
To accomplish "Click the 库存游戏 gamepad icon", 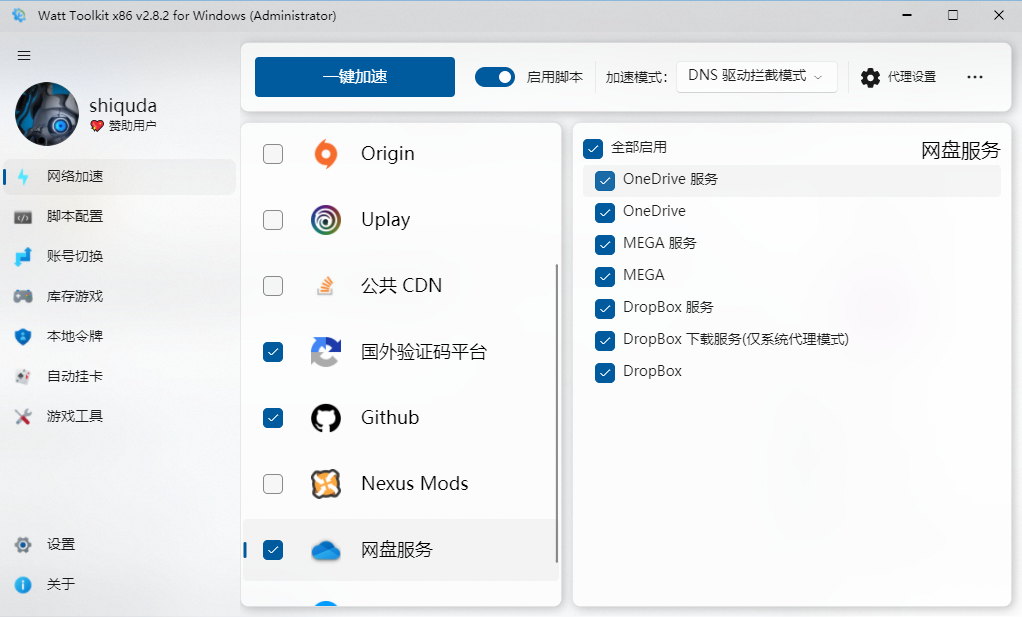I will point(23,296).
